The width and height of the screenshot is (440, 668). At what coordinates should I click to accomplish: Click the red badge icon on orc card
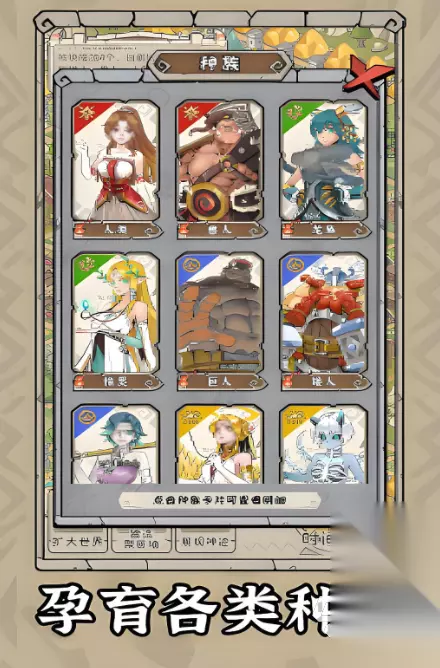(x=191, y=113)
